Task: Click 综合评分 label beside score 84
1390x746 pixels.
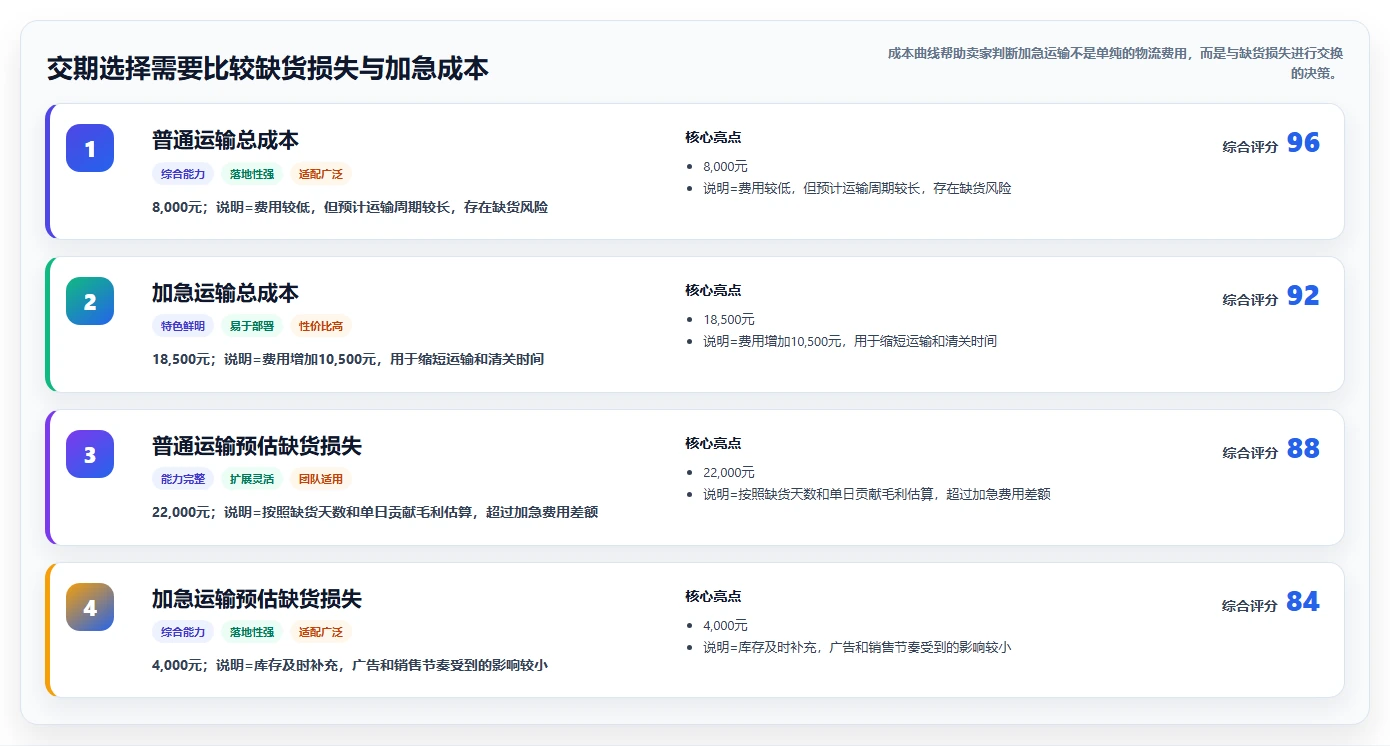Action: point(1250,606)
